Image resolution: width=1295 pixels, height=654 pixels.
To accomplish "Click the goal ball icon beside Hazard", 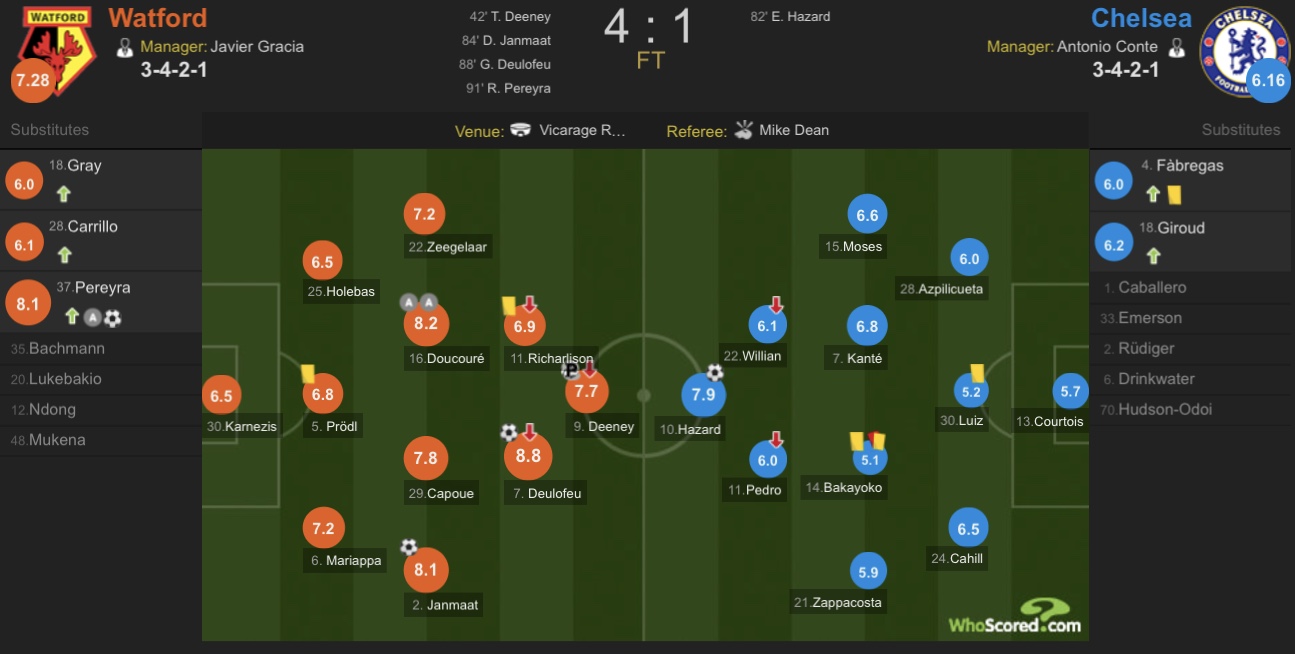I will 715,373.
